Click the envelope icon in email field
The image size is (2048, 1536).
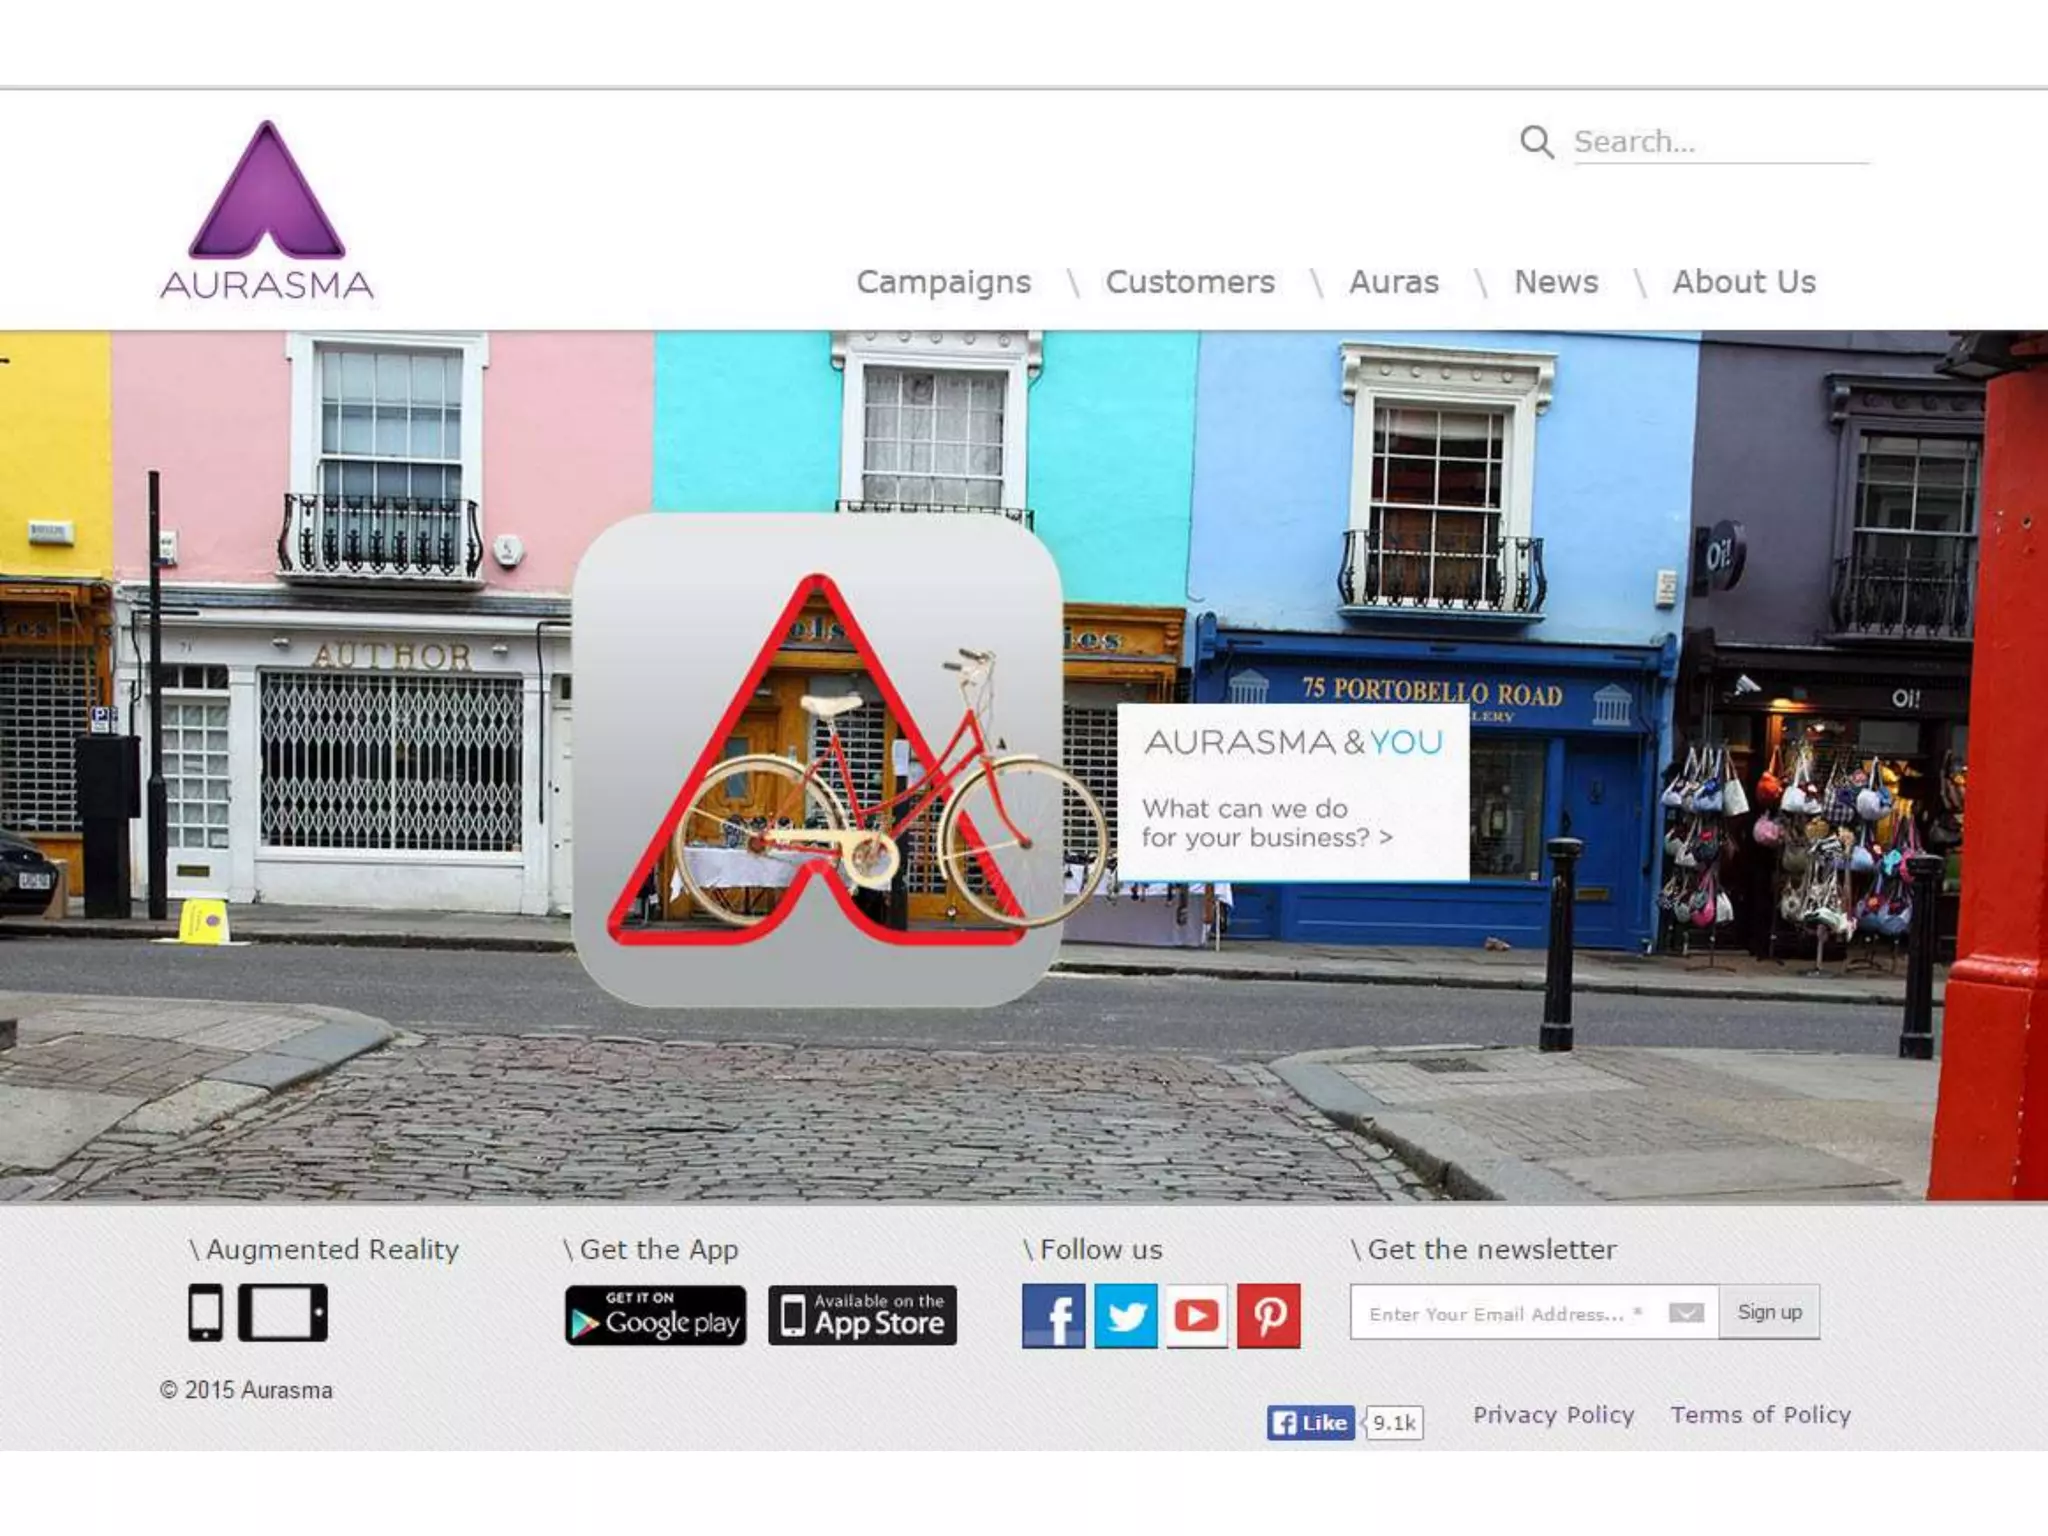[1686, 1313]
